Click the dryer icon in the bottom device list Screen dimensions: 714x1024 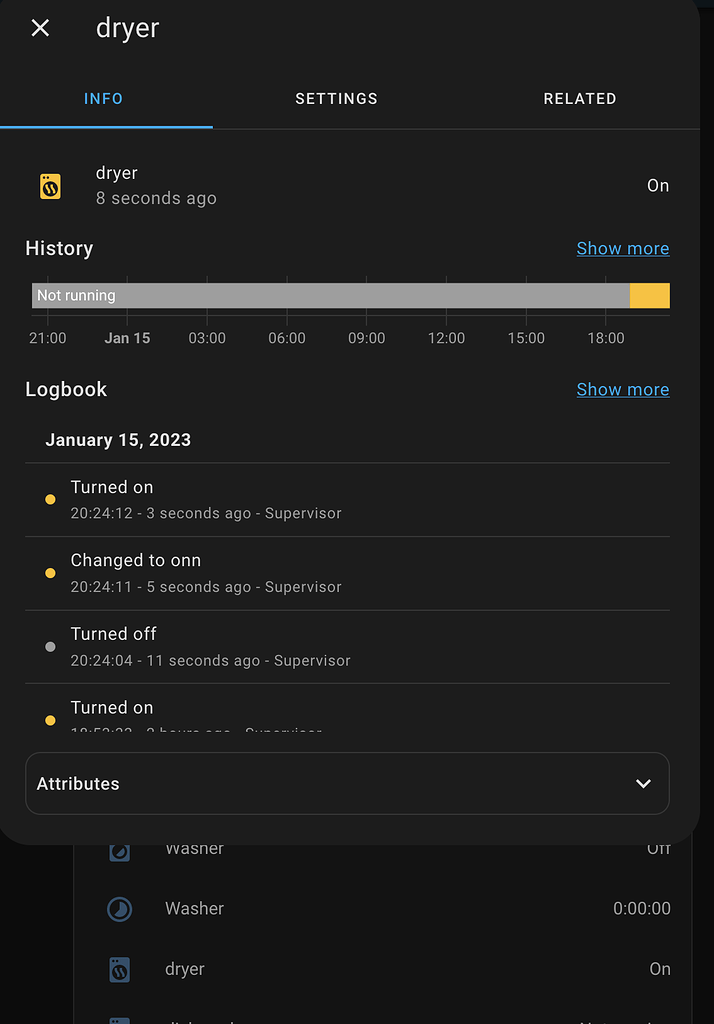(x=119, y=969)
